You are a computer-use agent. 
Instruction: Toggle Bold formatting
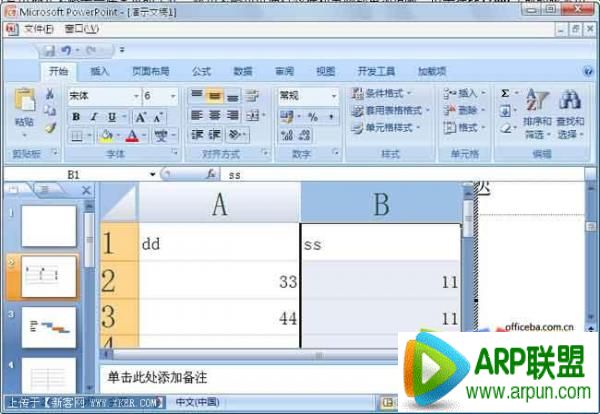click(76, 117)
